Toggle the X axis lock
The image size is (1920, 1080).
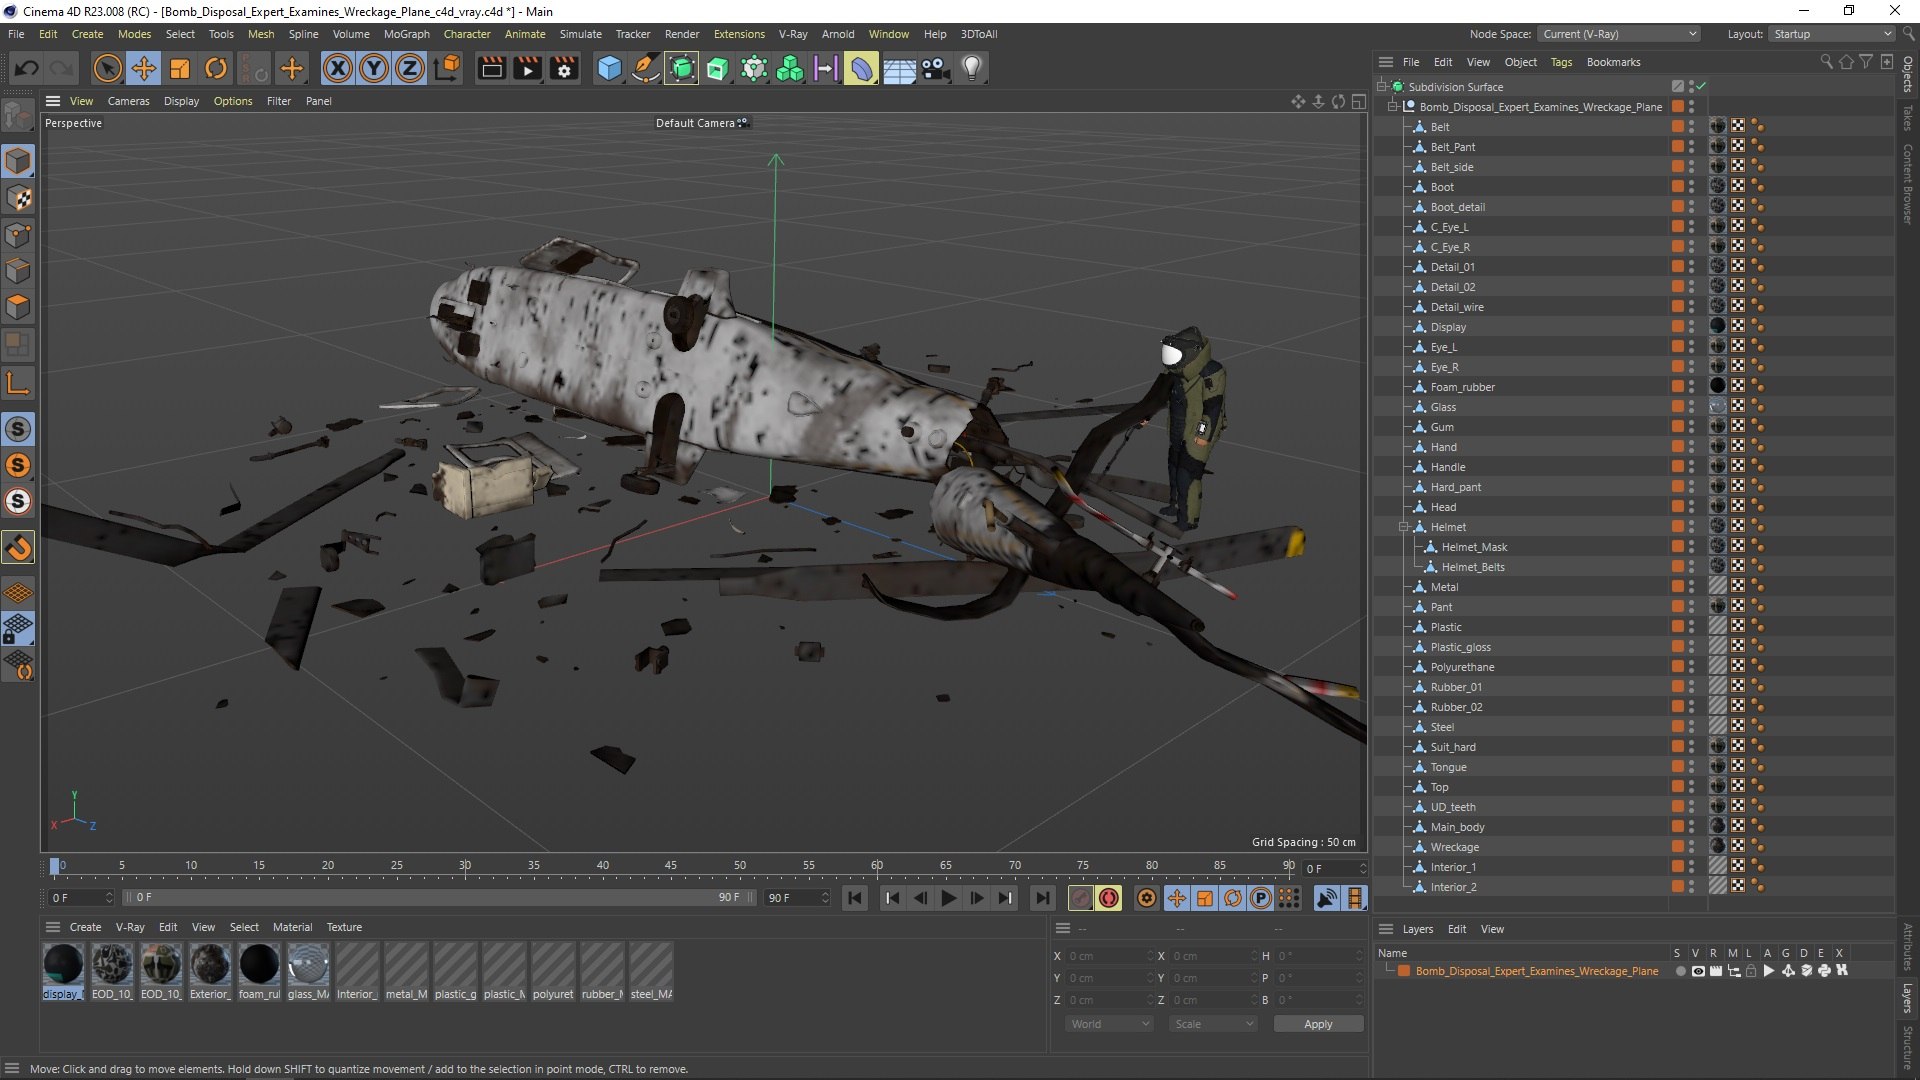pos(338,68)
